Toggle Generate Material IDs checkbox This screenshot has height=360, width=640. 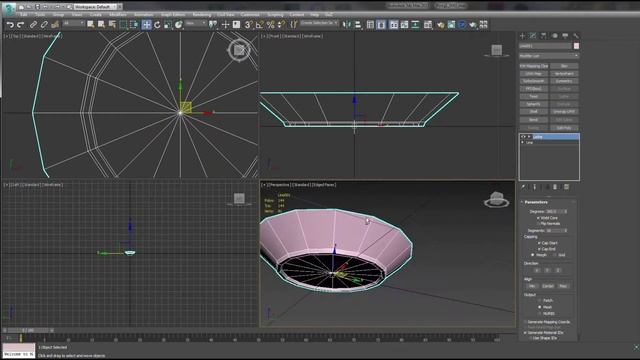tap(525, 333)
